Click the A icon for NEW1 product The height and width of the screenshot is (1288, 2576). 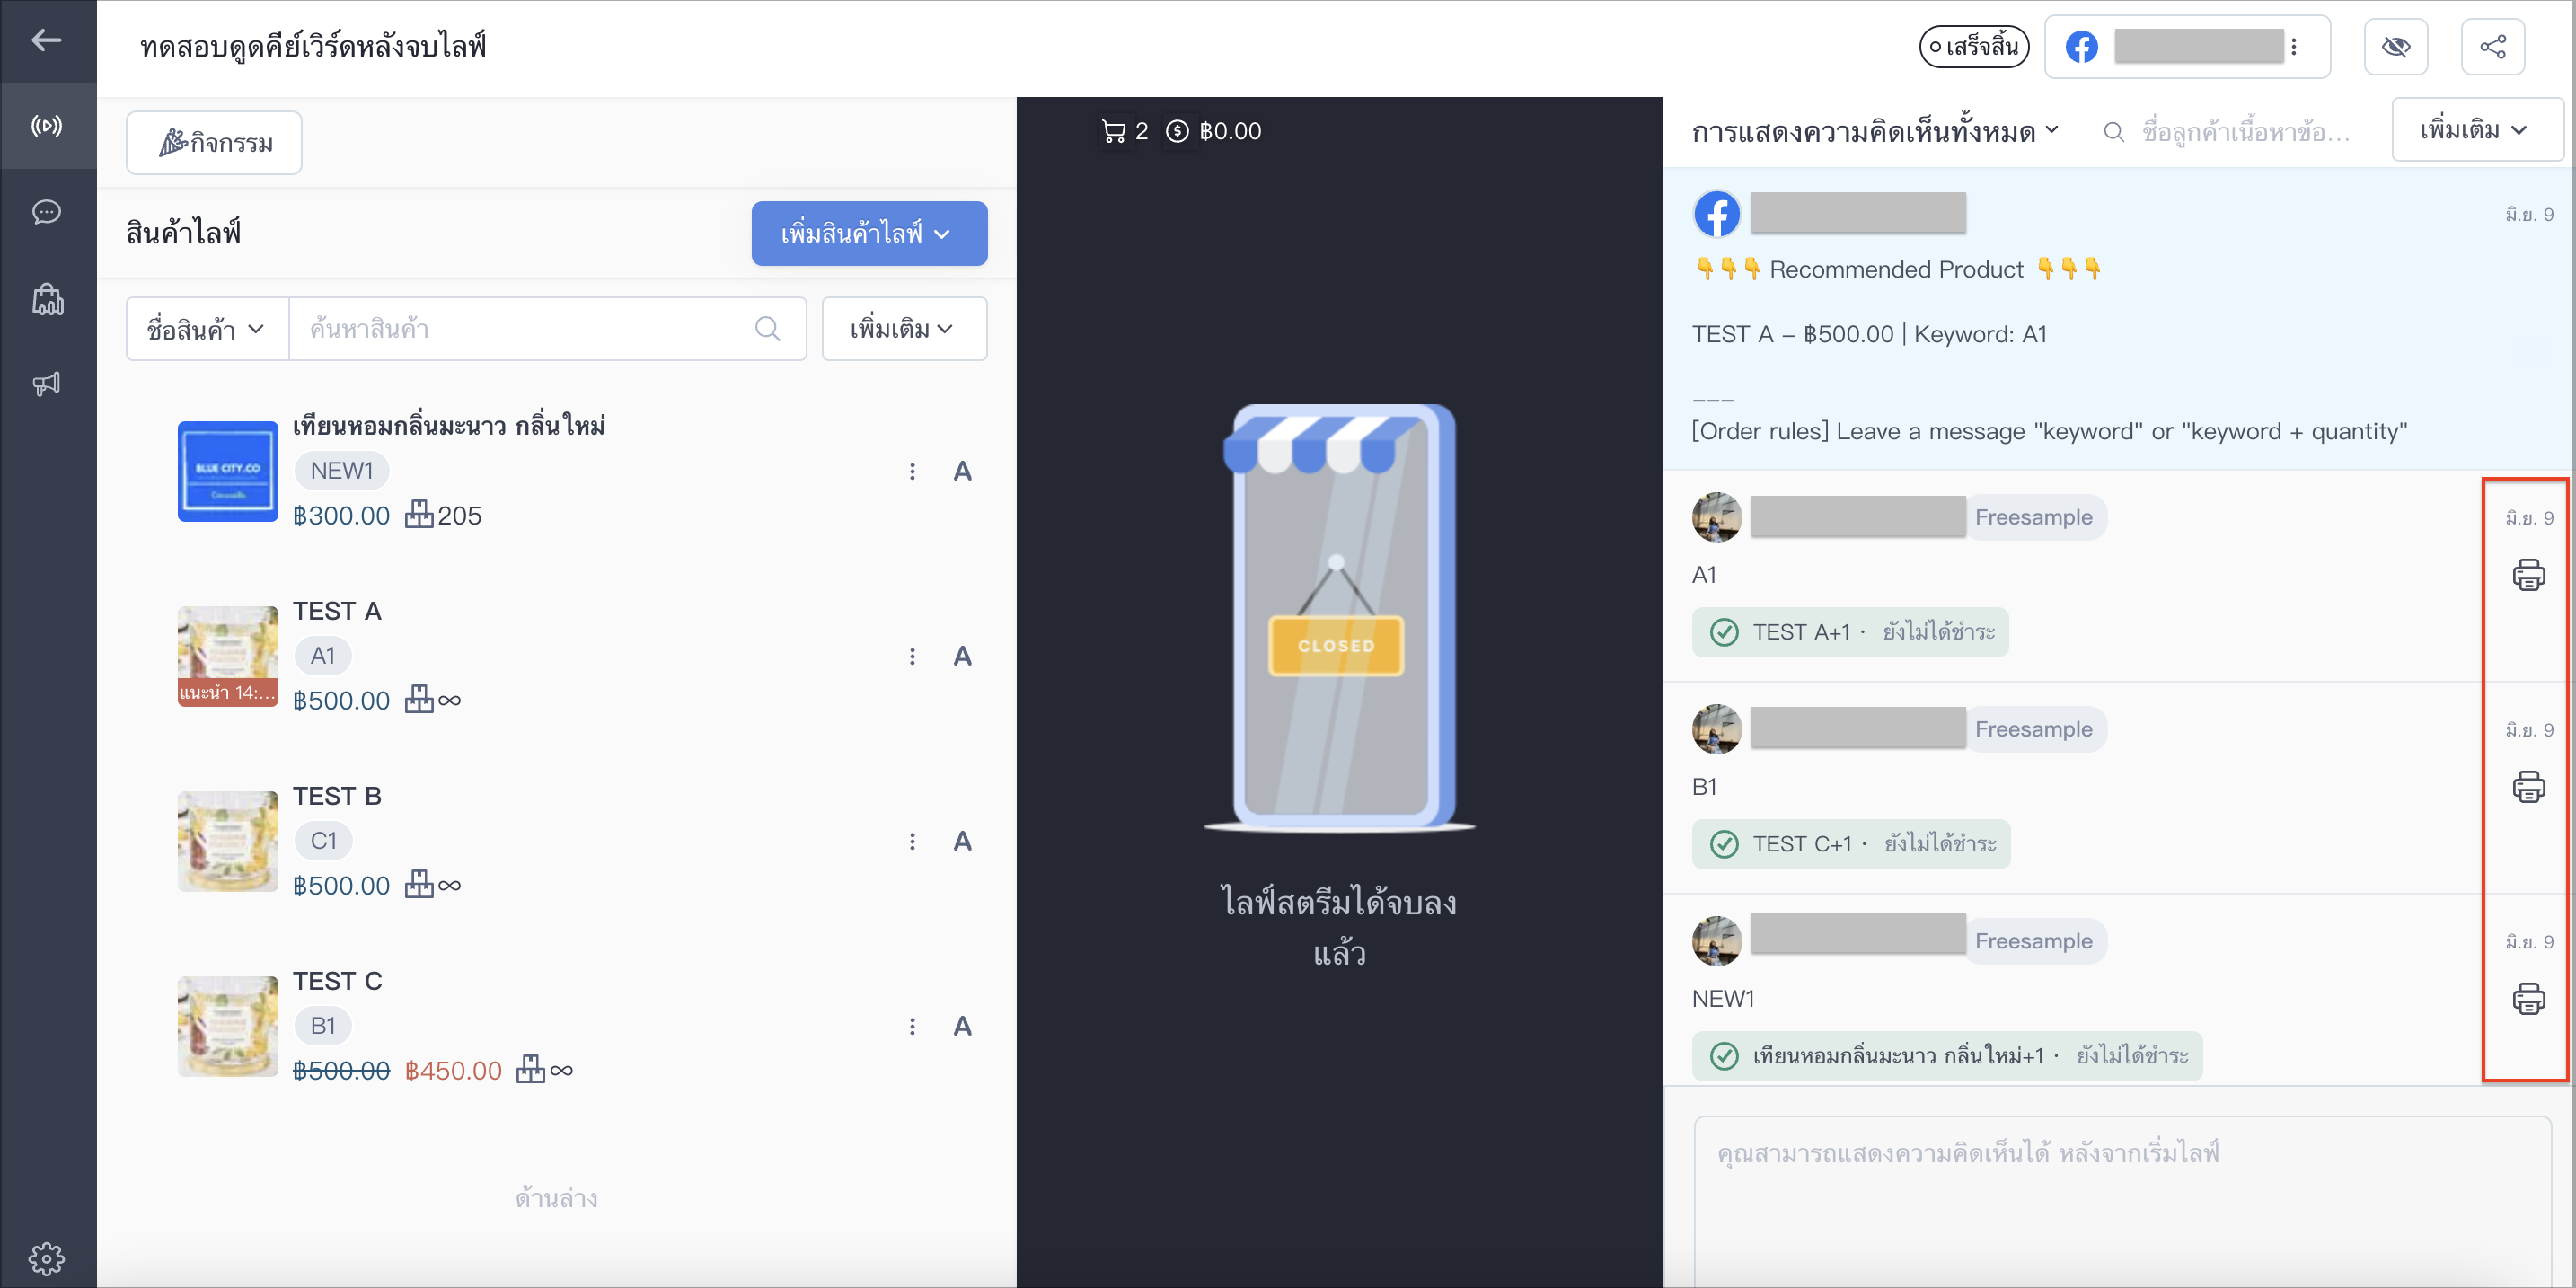click(962, 471)
